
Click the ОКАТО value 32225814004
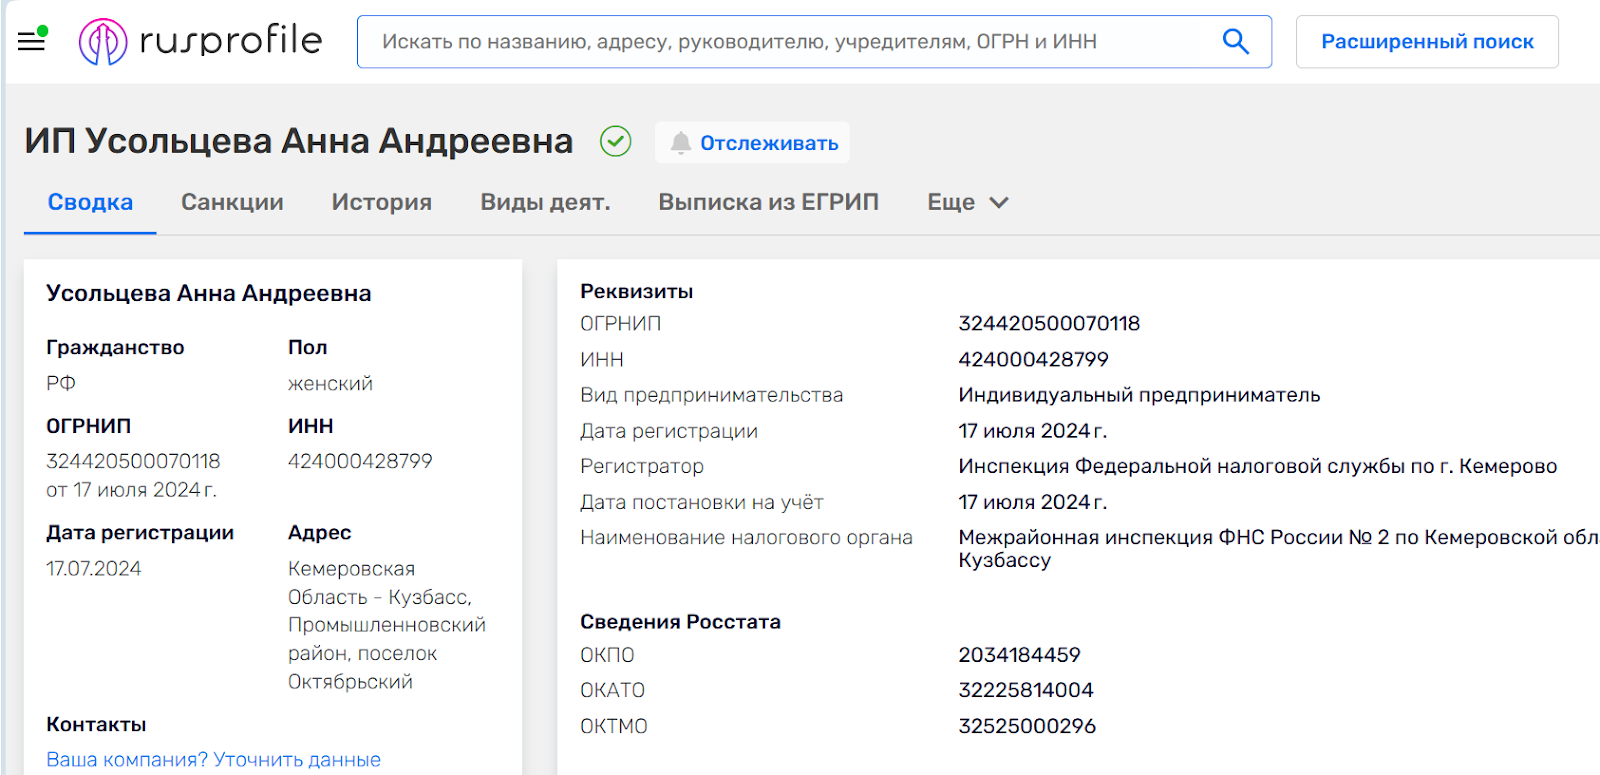tap(1026, 690)
